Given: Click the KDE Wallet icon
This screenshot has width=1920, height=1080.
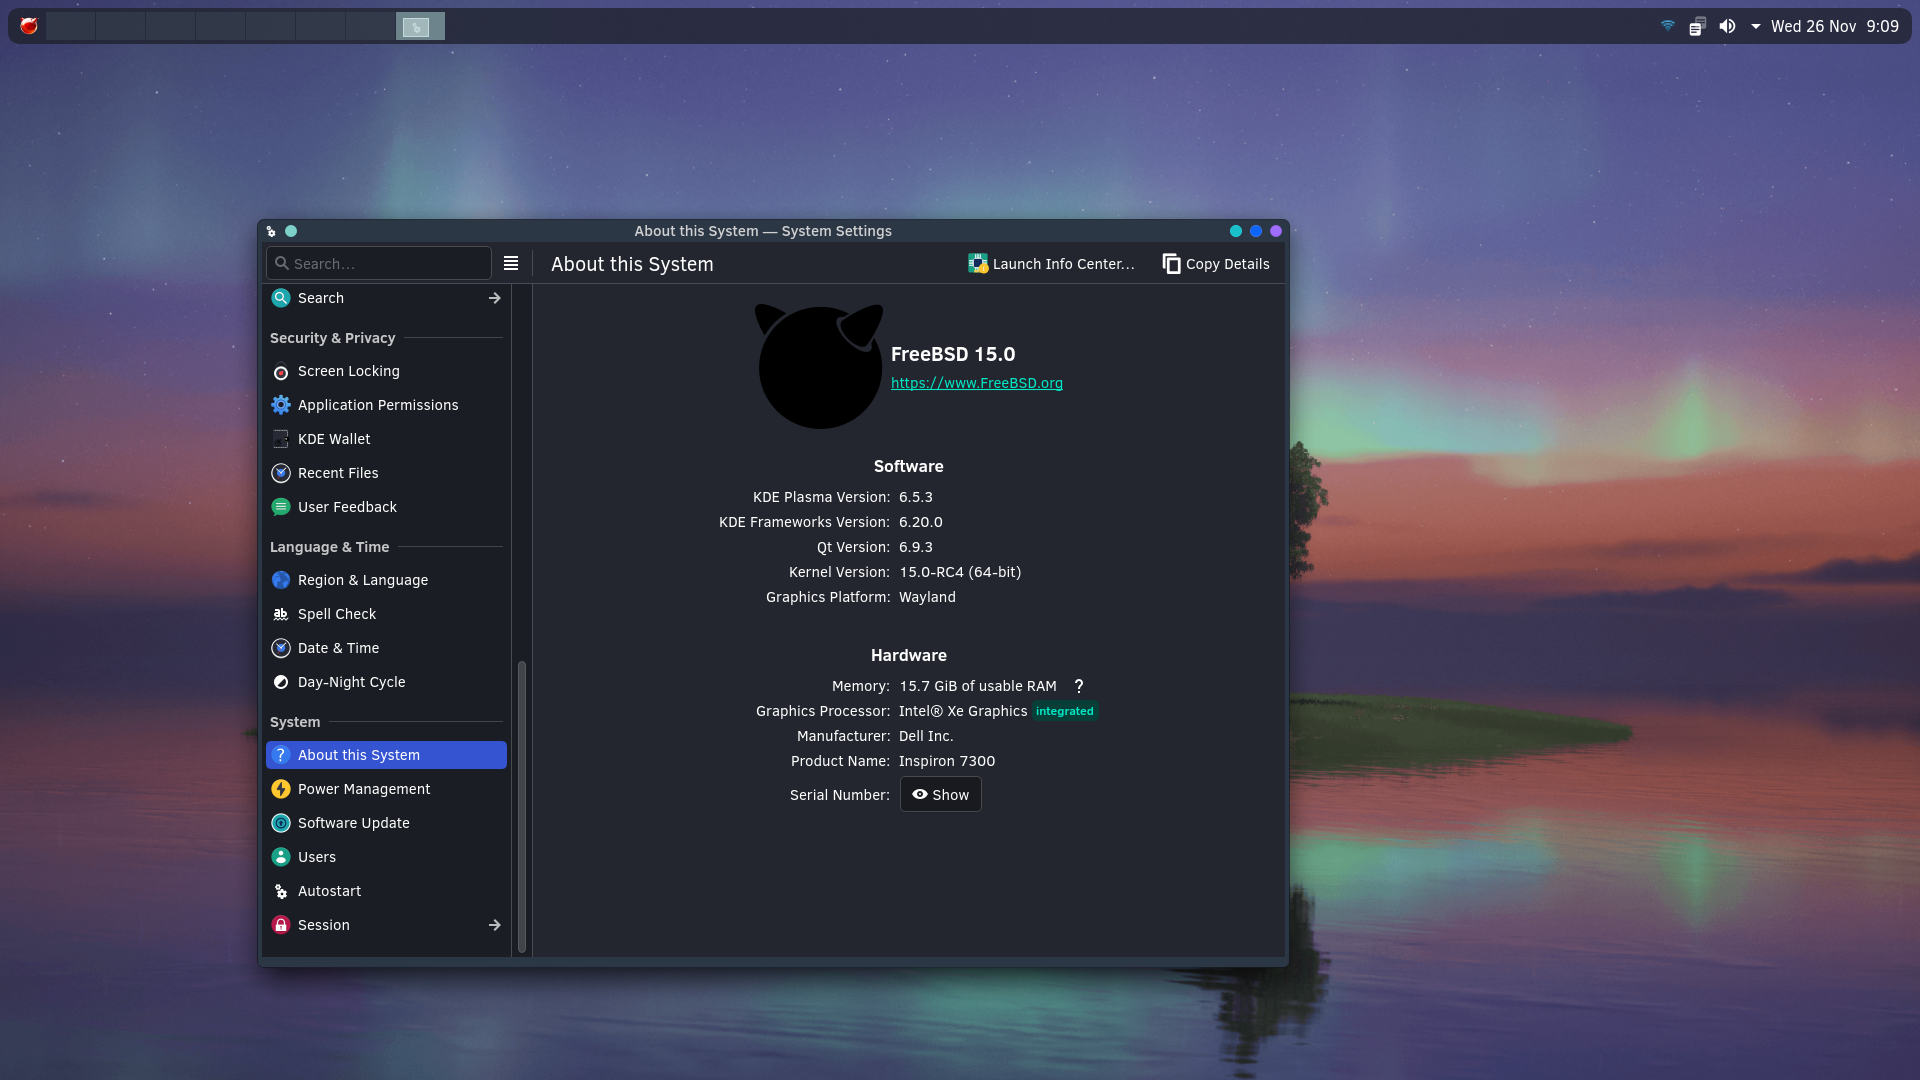Looking at the screenshot, I should (x=281, y=439).
